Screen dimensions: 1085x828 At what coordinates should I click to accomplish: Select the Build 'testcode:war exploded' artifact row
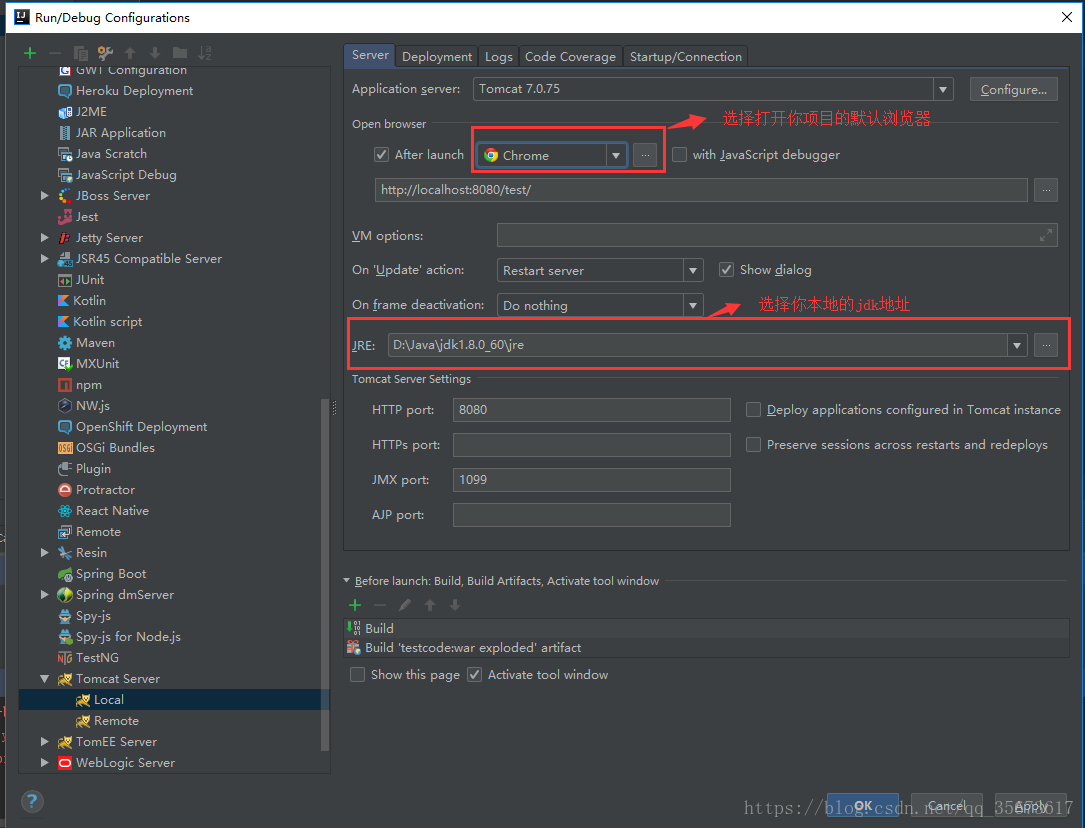[706, 647]
